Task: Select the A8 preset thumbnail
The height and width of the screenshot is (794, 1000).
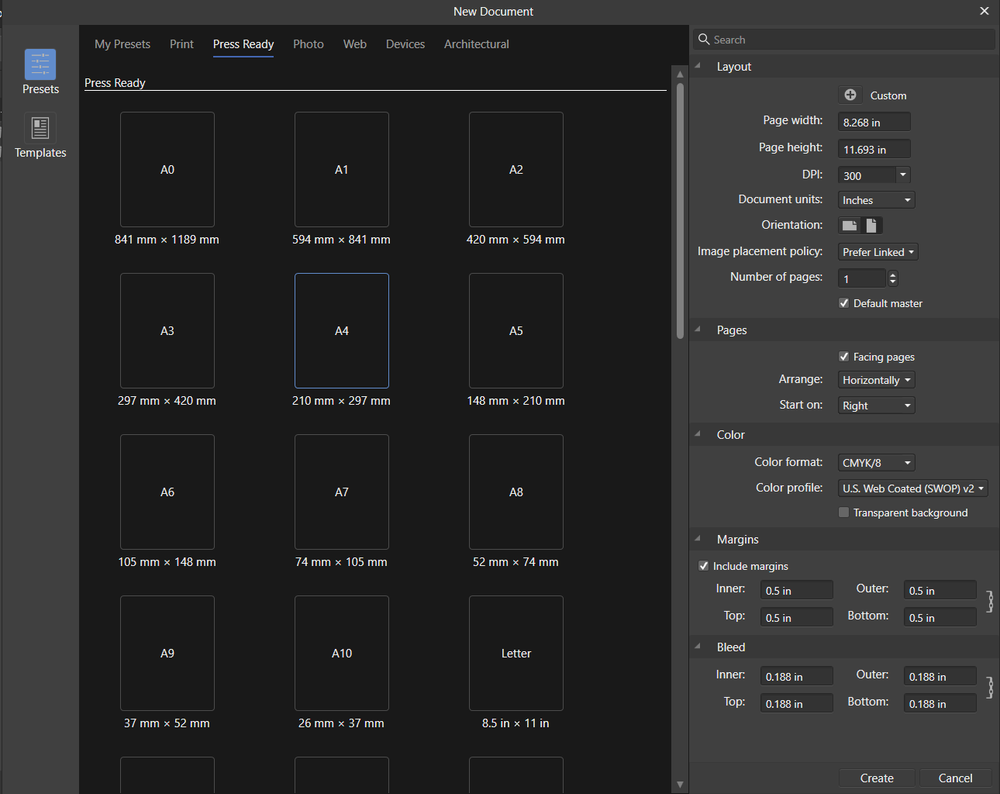Action: point(516,492)
